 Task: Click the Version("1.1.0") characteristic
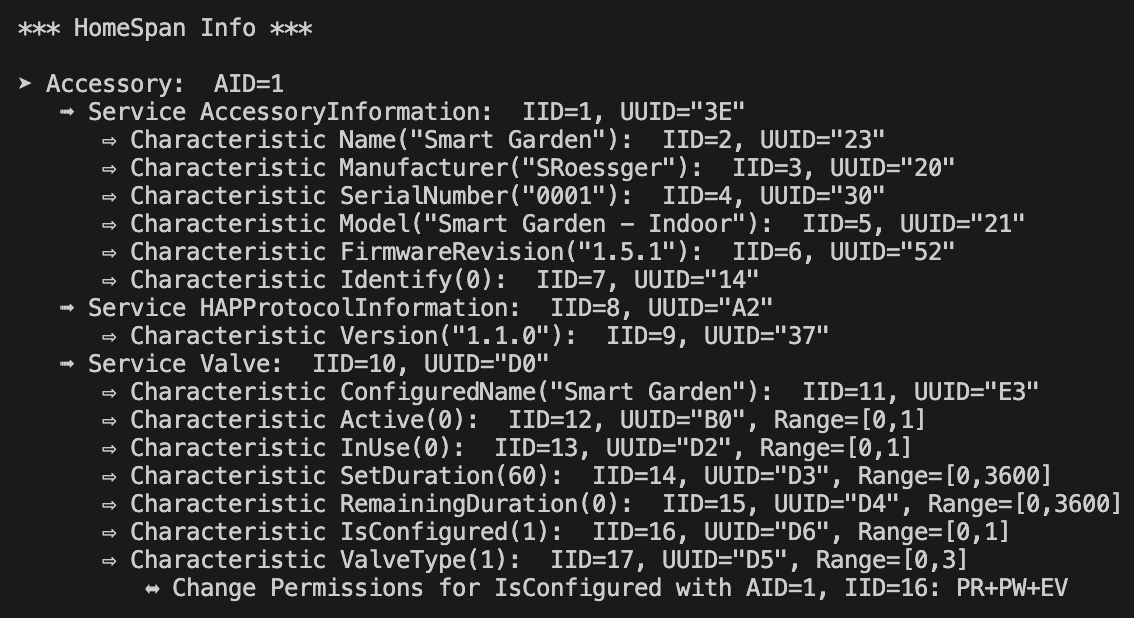[x=458, y=336]
